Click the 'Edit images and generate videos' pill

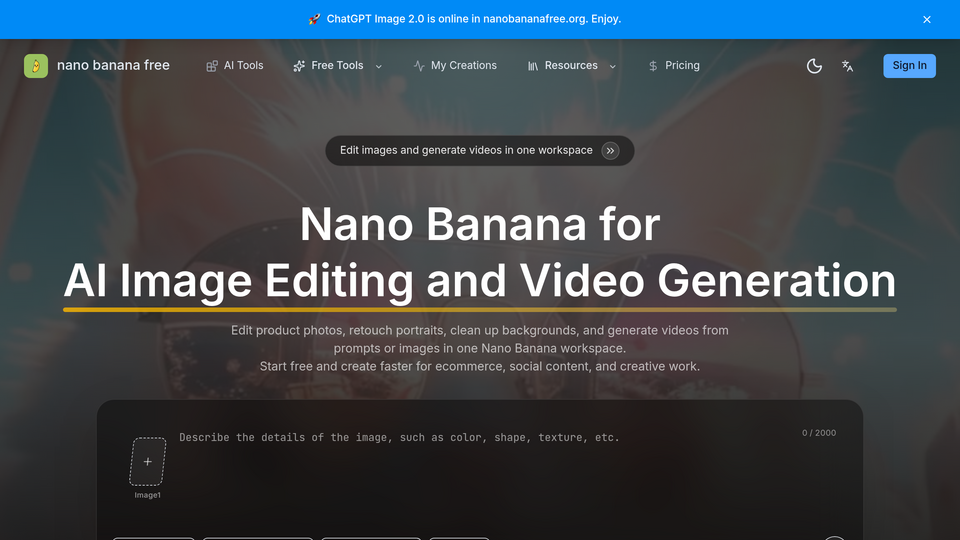[480, 151]
